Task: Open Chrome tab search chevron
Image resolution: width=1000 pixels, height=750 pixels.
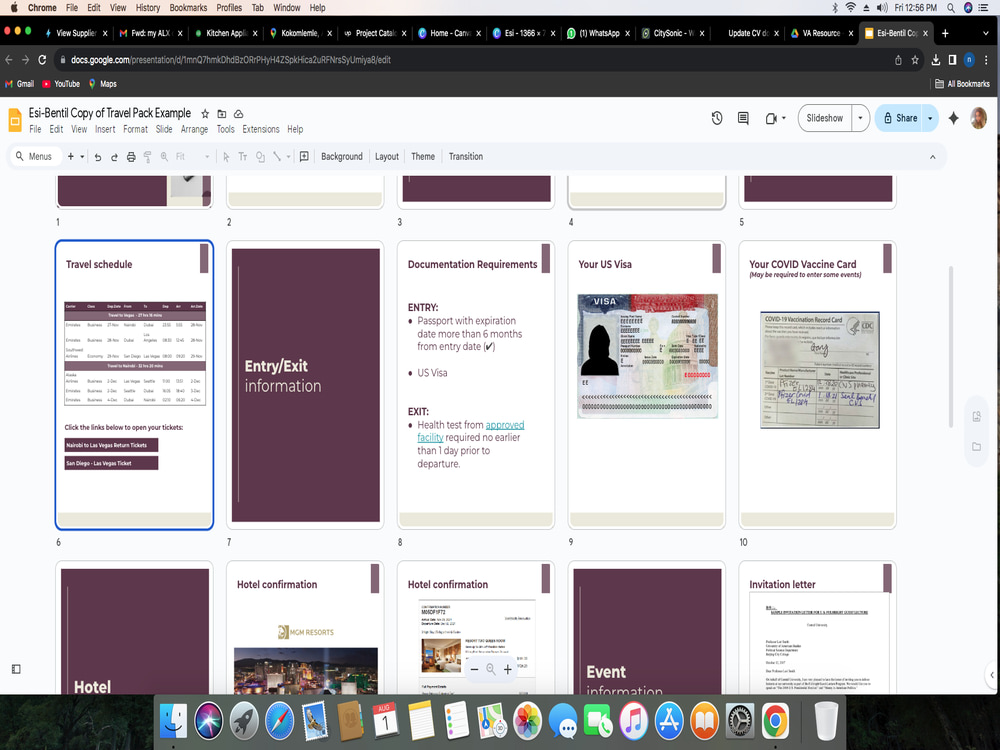Action: [x=985, y=33]
